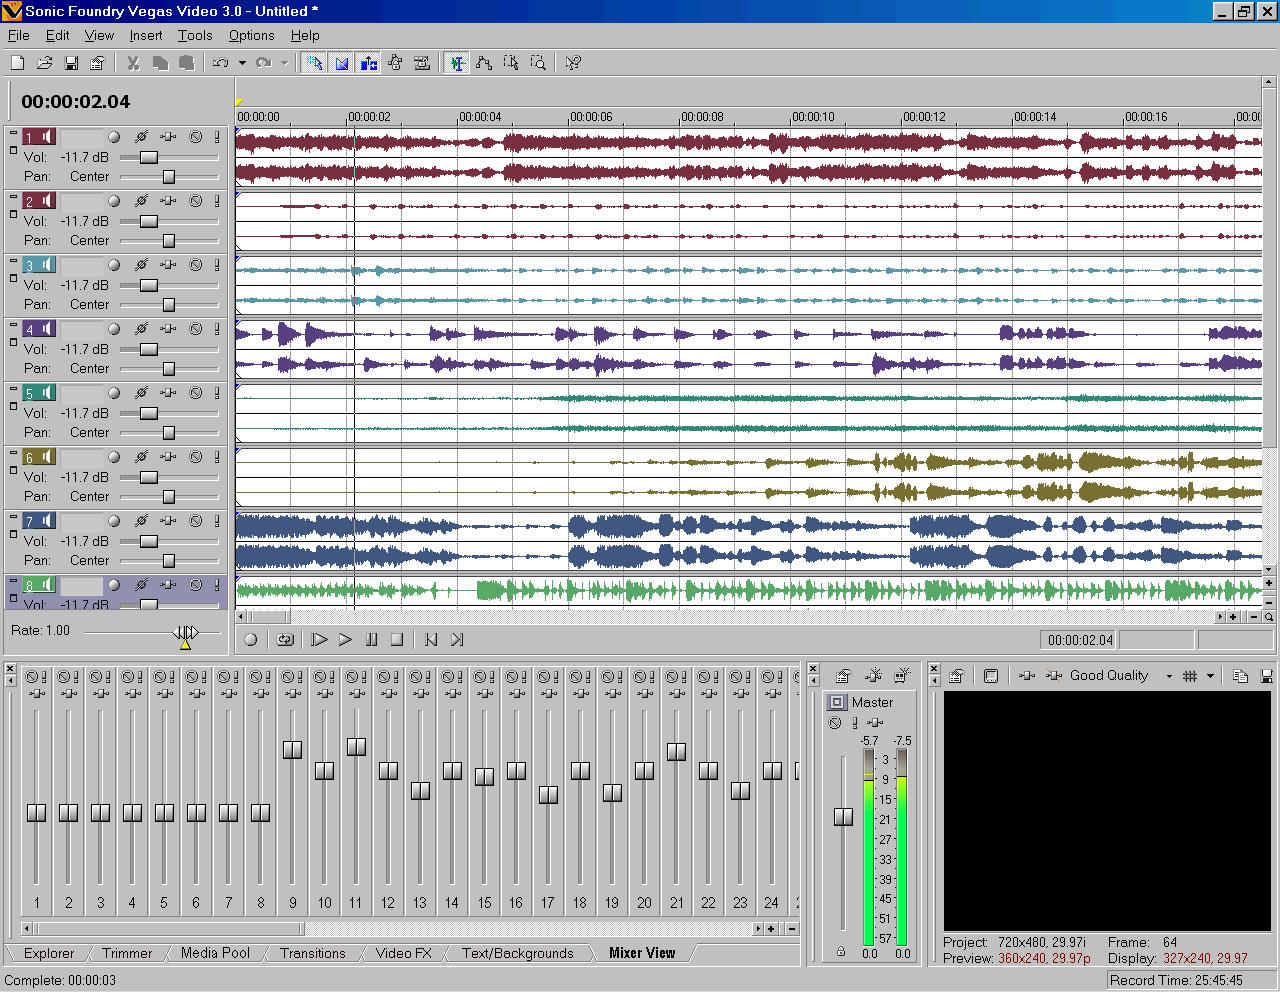The image size is (1280, 992).
Task: Toggle Loop Playback in transport bar
Action: pos(285,640)
